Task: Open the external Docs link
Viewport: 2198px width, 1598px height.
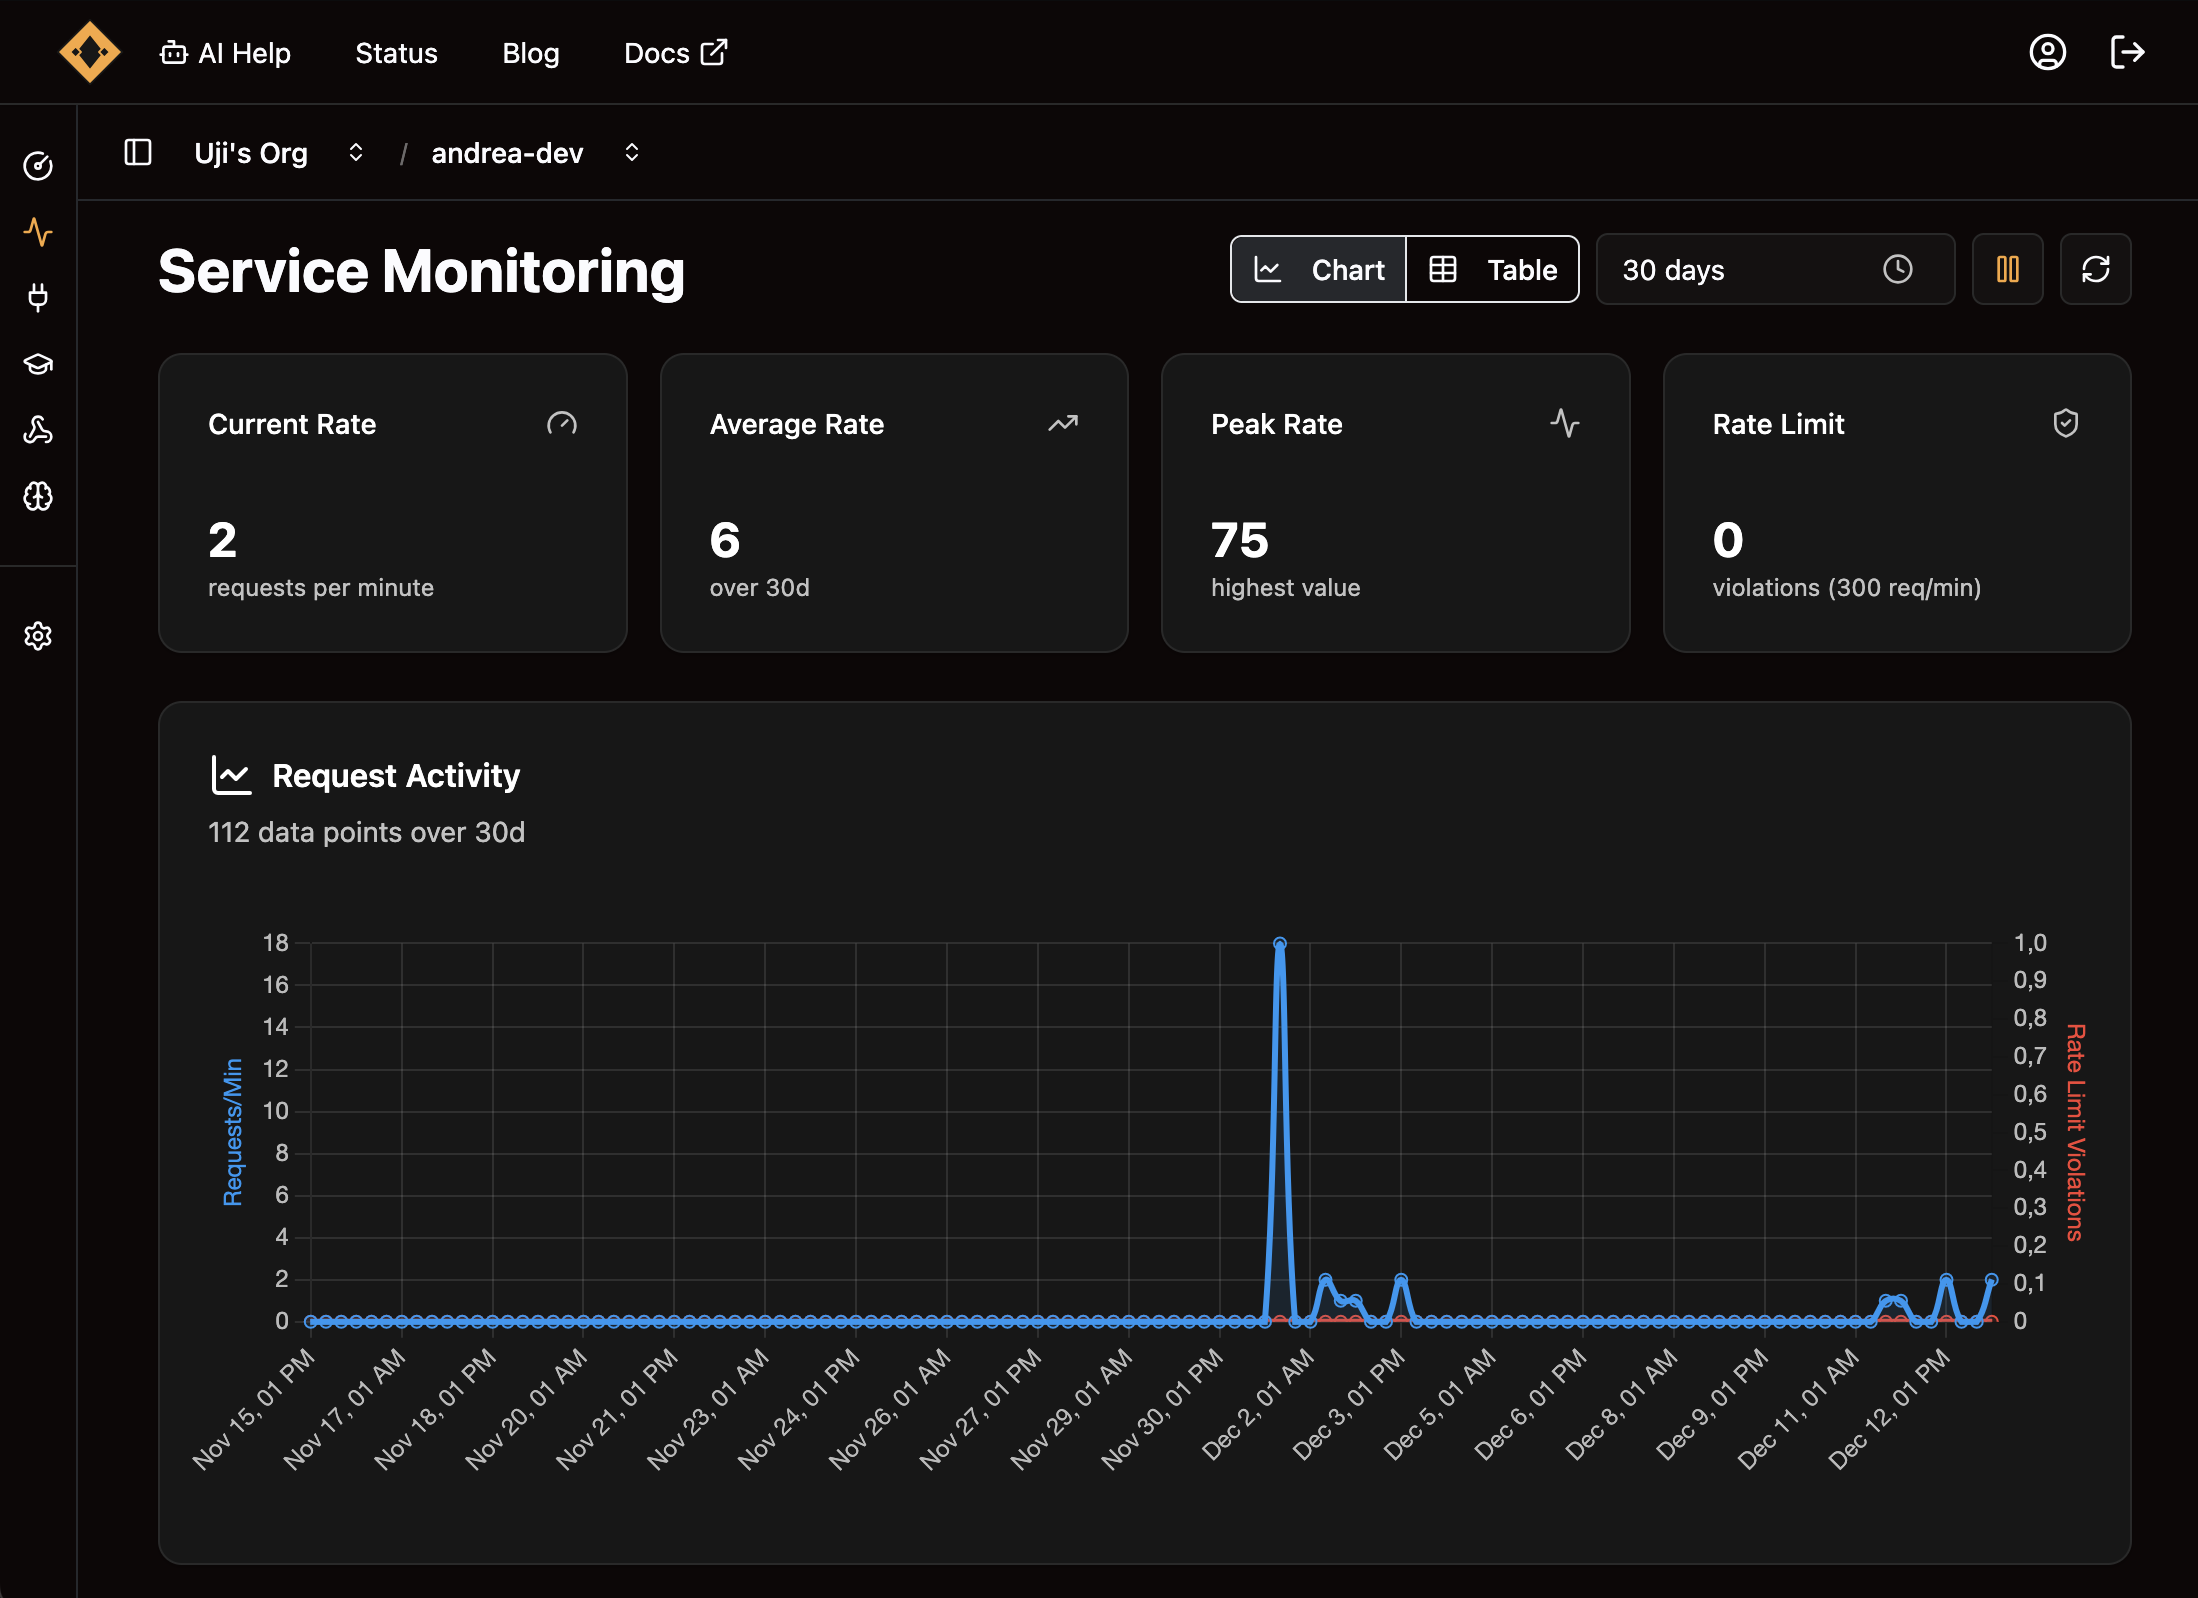Action: 676,53
